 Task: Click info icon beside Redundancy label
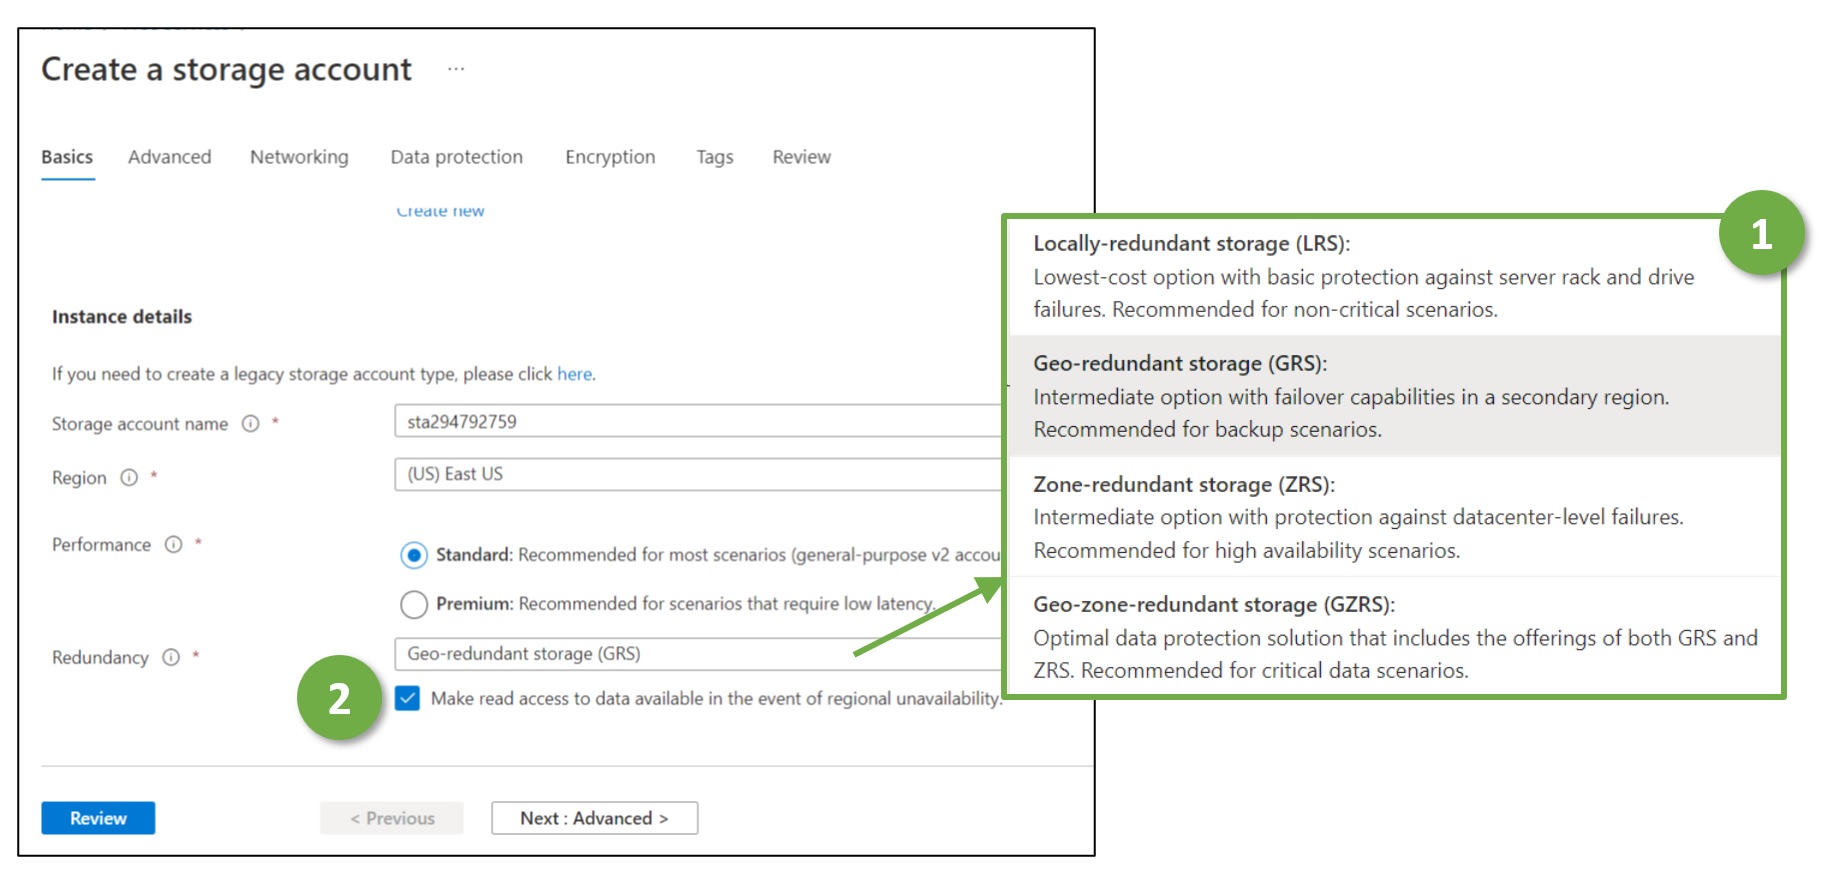pos(171,657)
